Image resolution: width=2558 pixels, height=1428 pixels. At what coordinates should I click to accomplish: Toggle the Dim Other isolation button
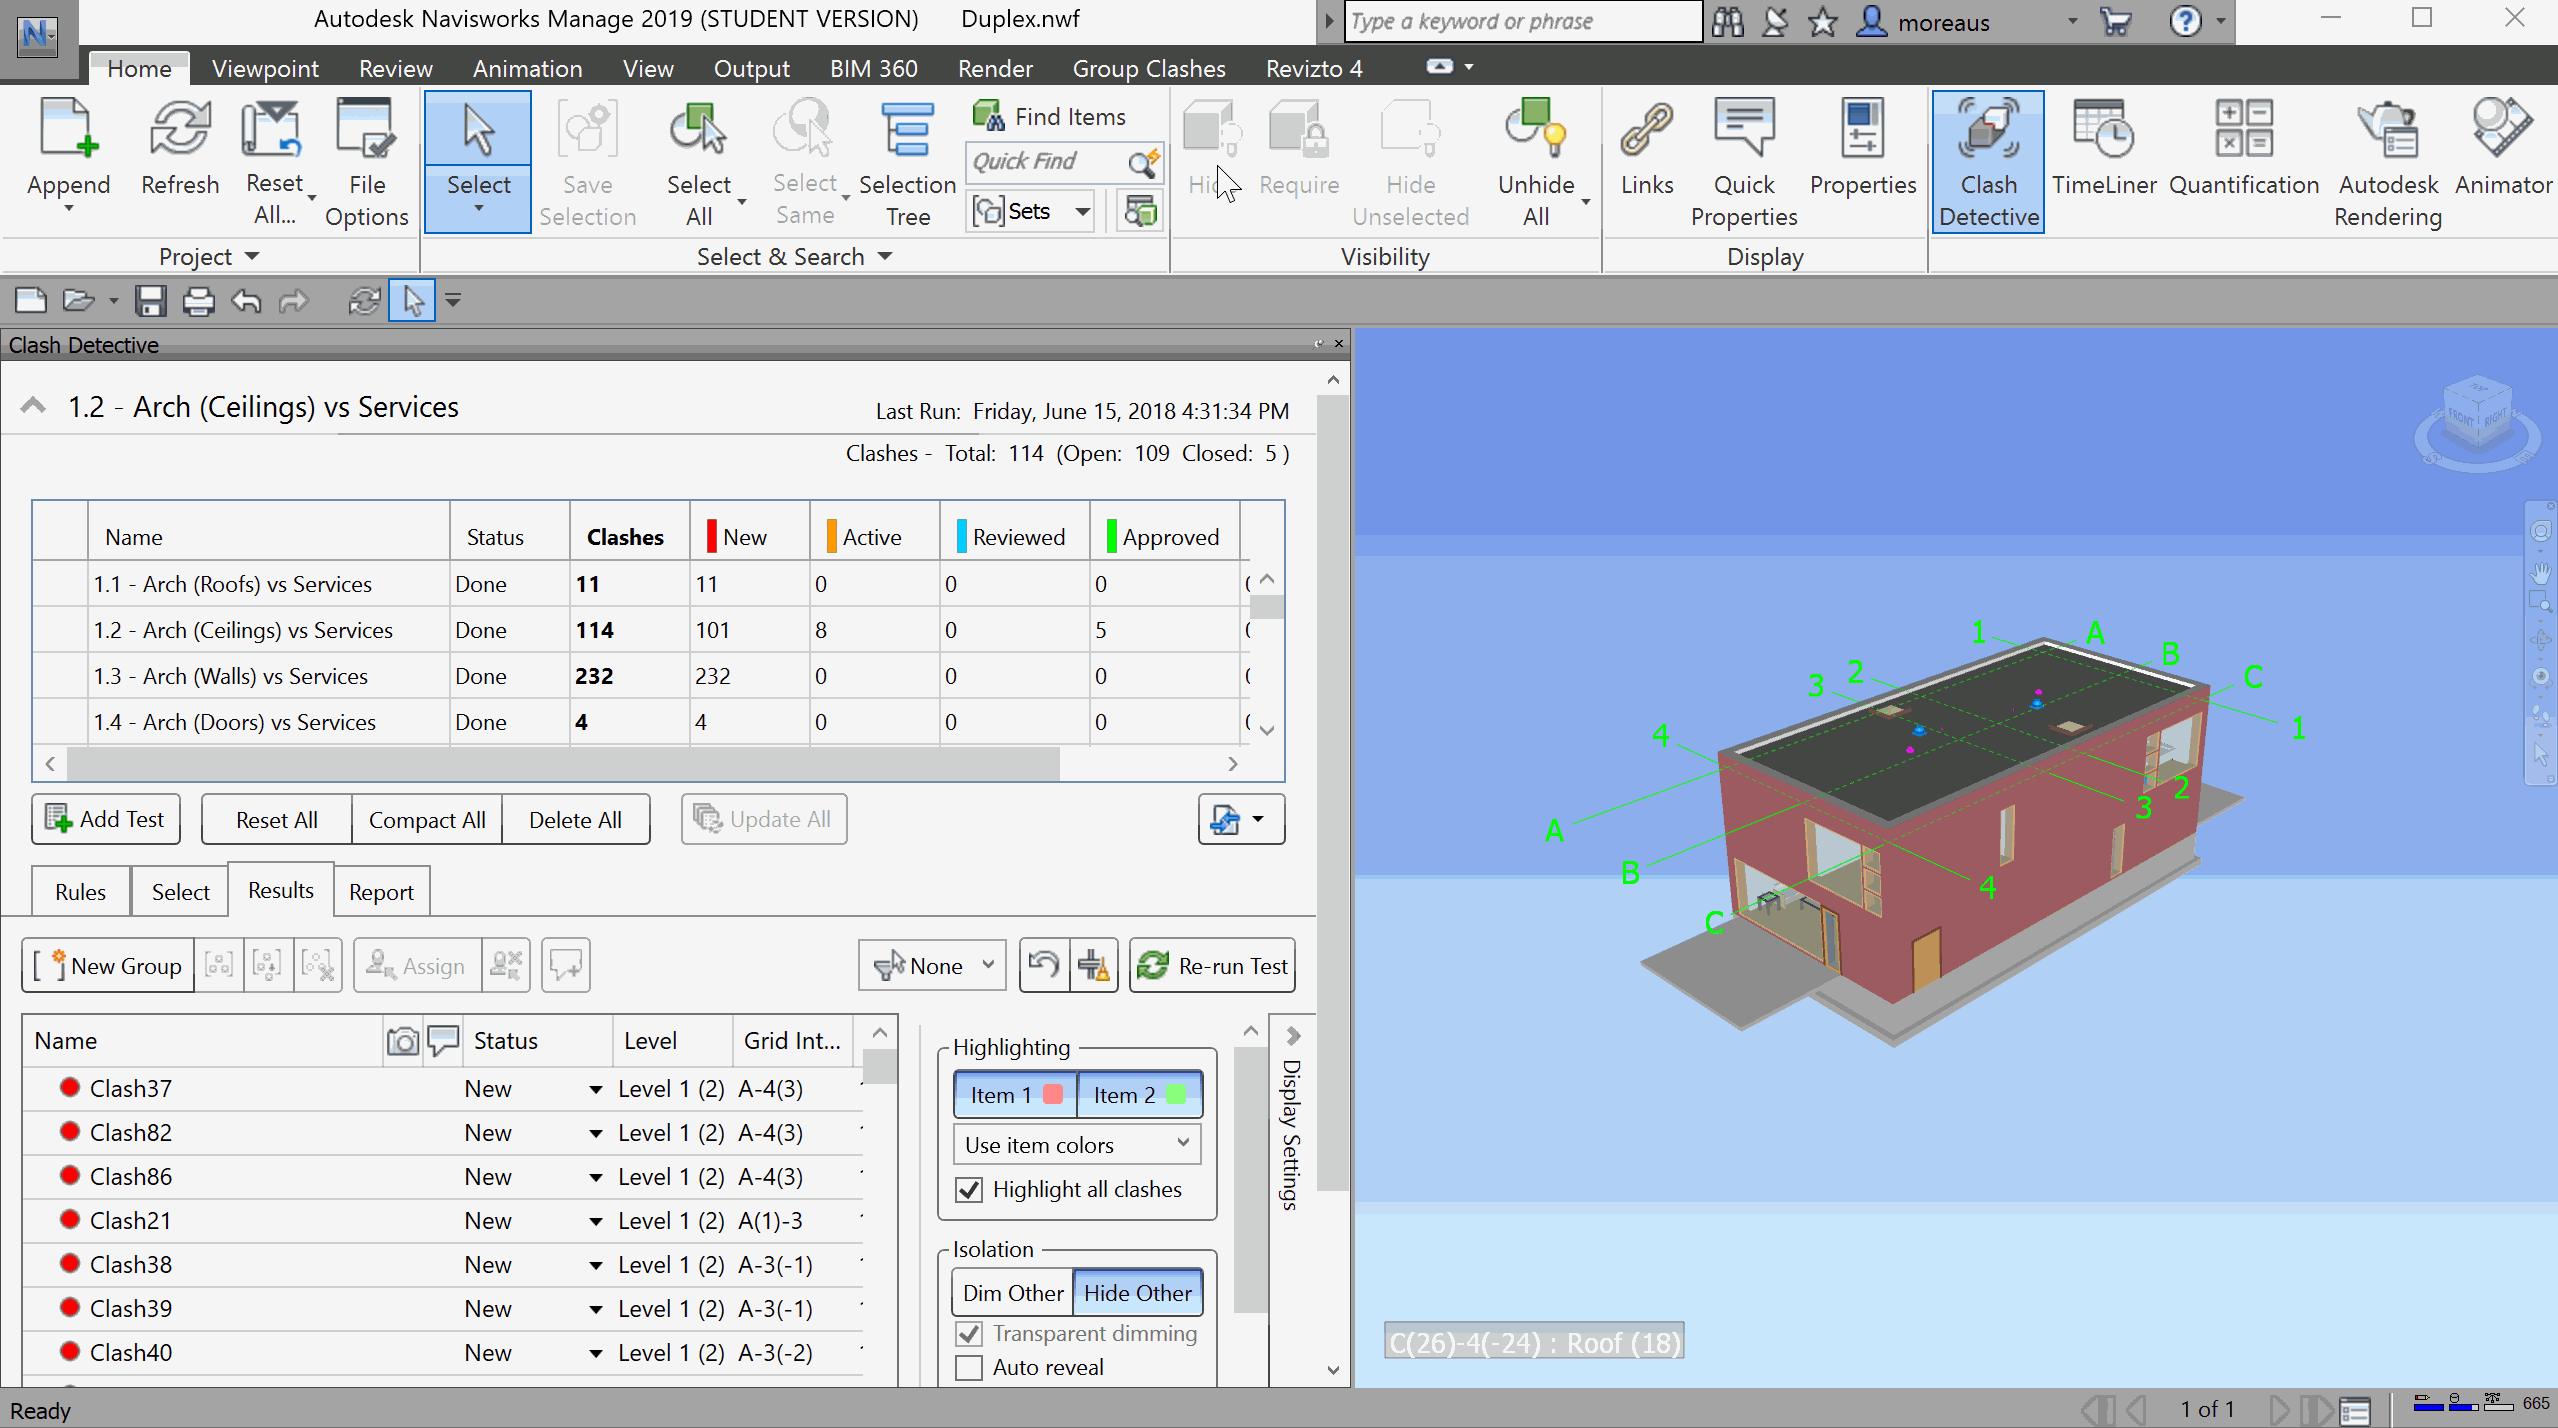(x=1012, y=1293)
